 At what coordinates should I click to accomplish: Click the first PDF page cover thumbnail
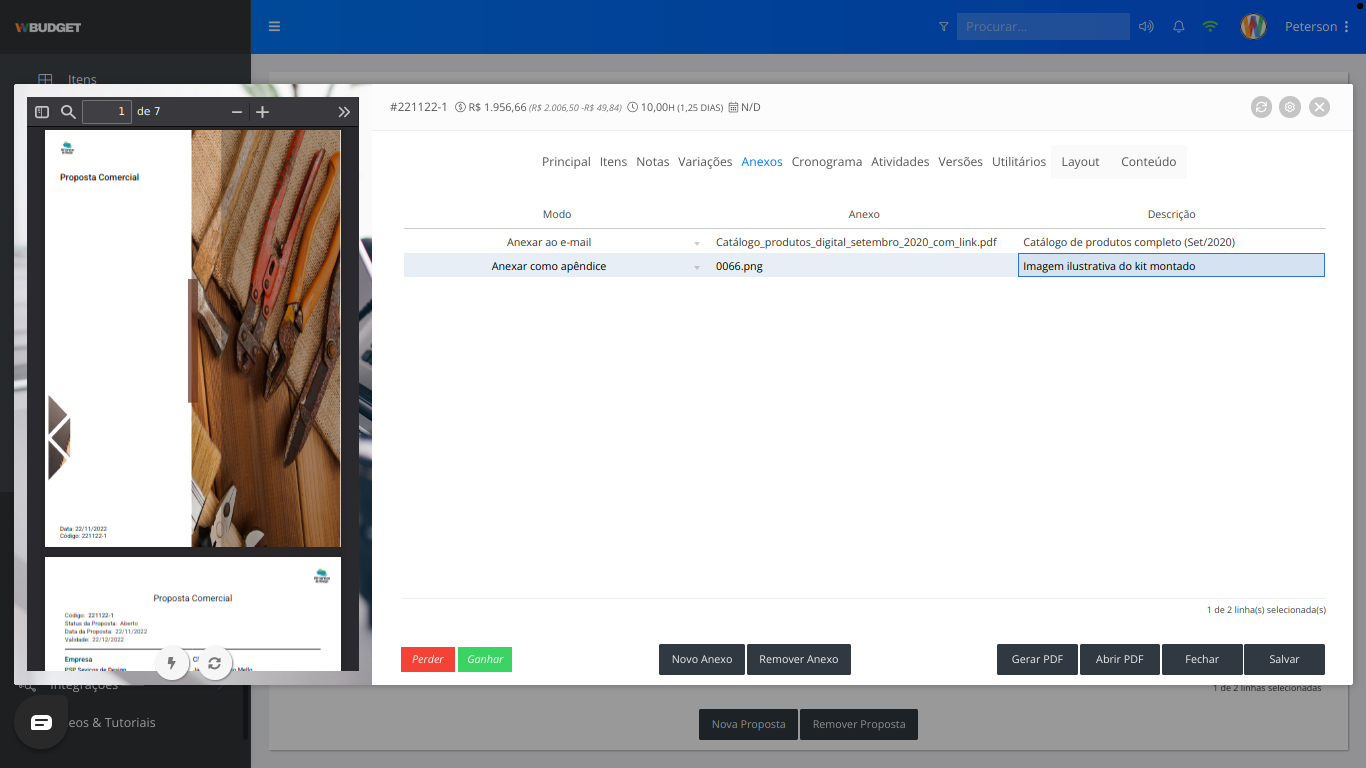pyautogui.click(x=193, y=339)
